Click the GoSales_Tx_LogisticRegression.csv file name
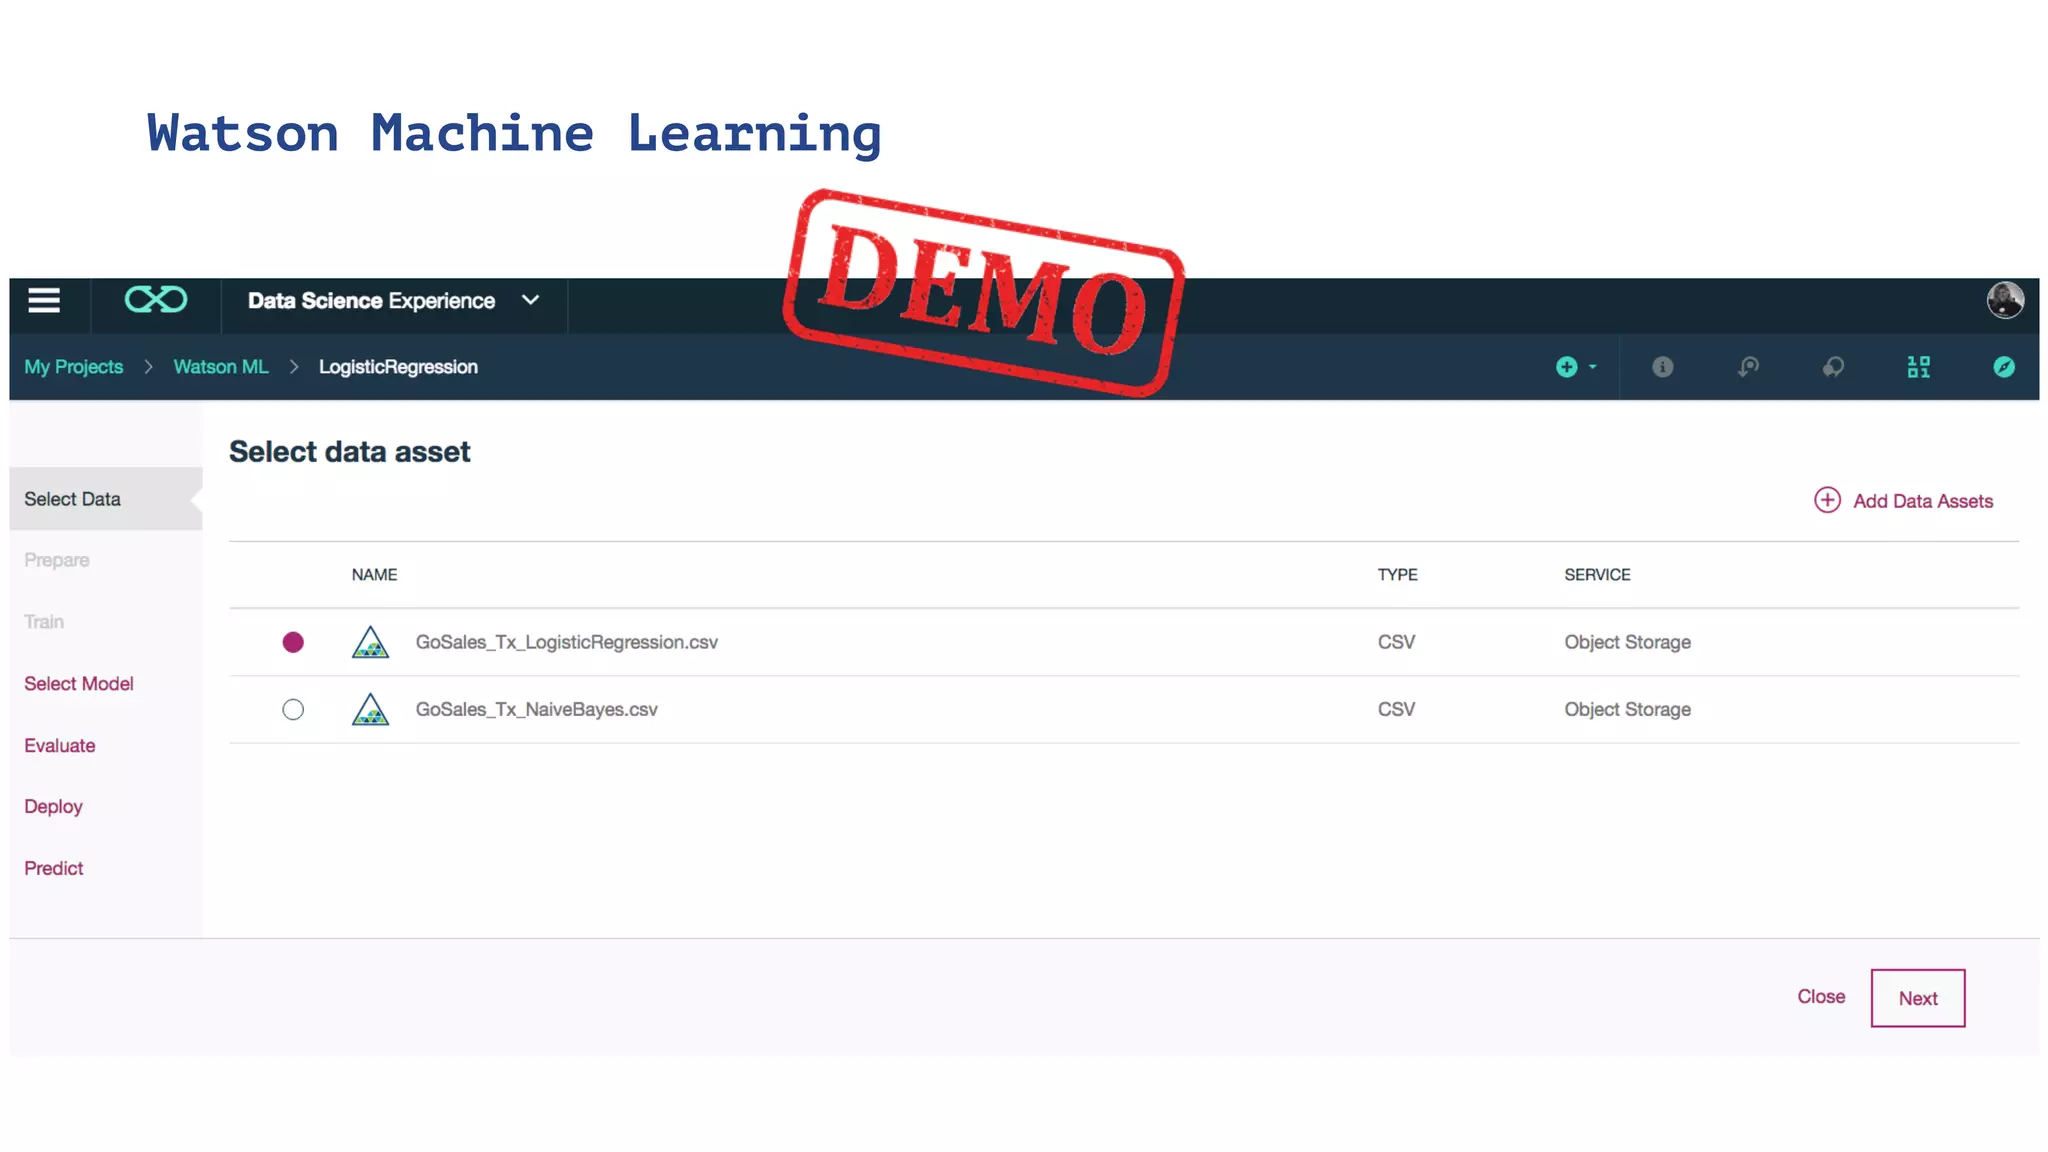The height and width of the screenshot is (1152, 2048). coord(567,642)
